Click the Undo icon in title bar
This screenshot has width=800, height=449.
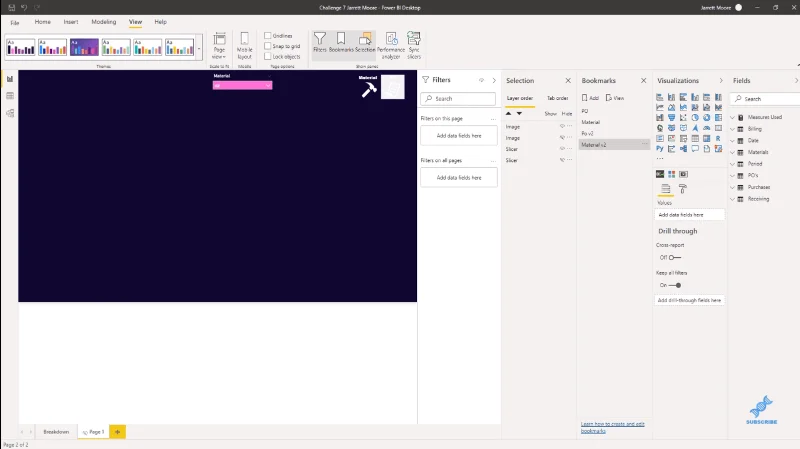click(x=24, y=7)
